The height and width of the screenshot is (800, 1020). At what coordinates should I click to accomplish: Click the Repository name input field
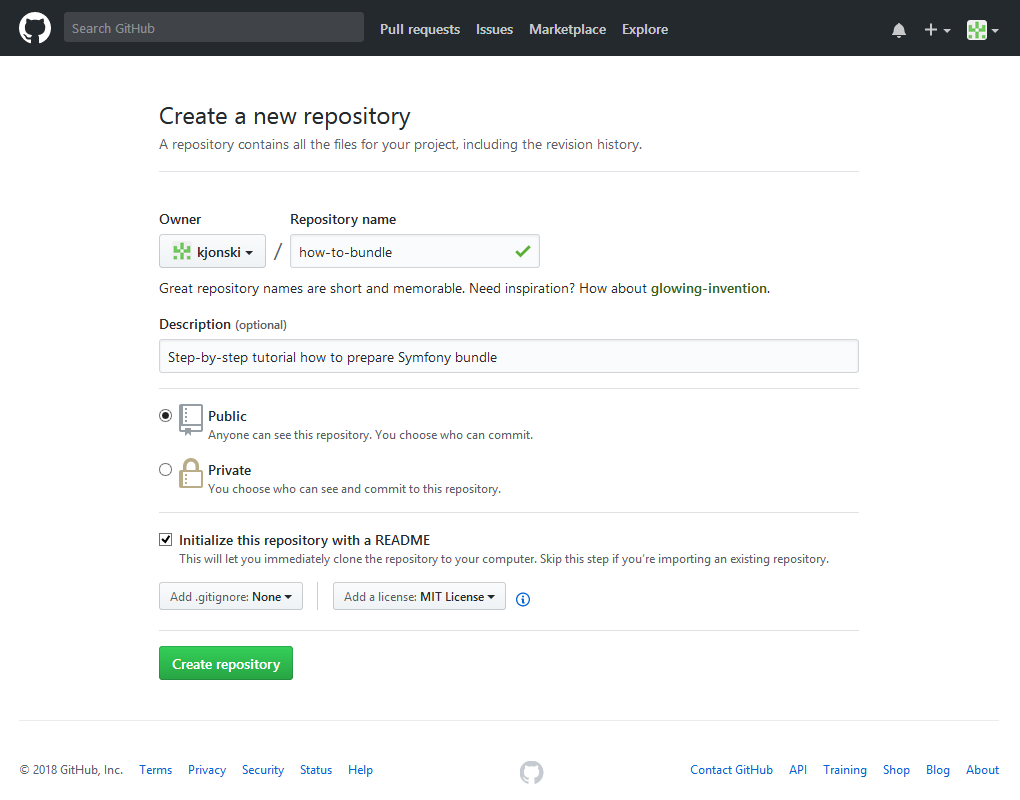point(414,251)
